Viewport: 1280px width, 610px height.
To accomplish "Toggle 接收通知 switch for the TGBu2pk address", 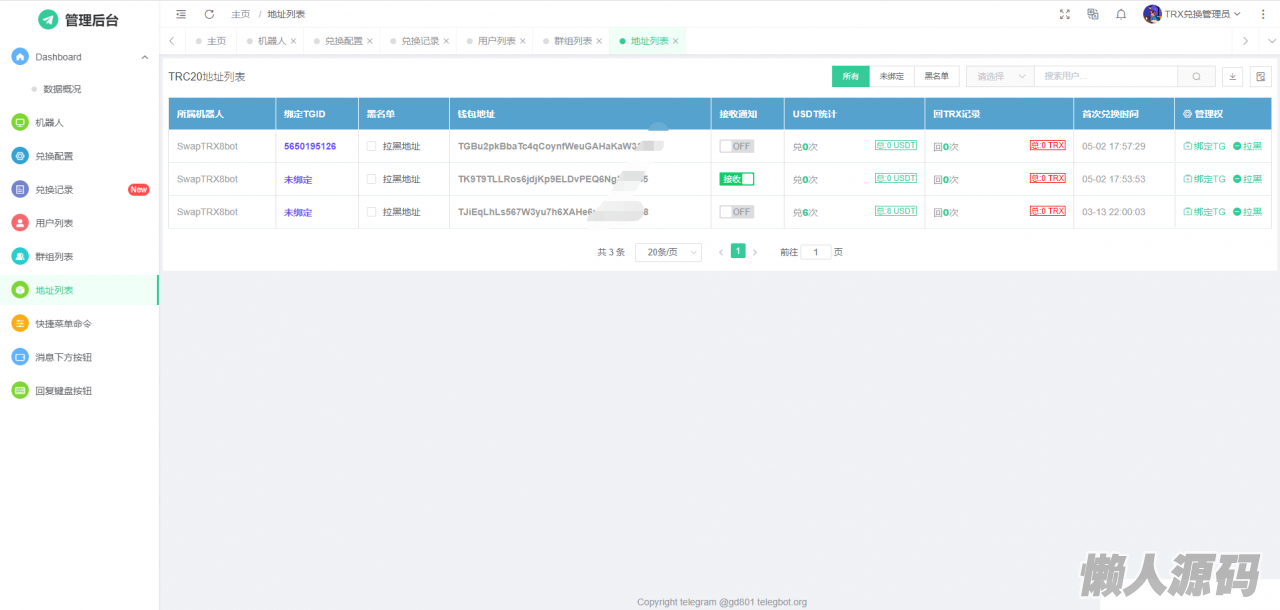I will pyautogui.click(x=737, y=146).
